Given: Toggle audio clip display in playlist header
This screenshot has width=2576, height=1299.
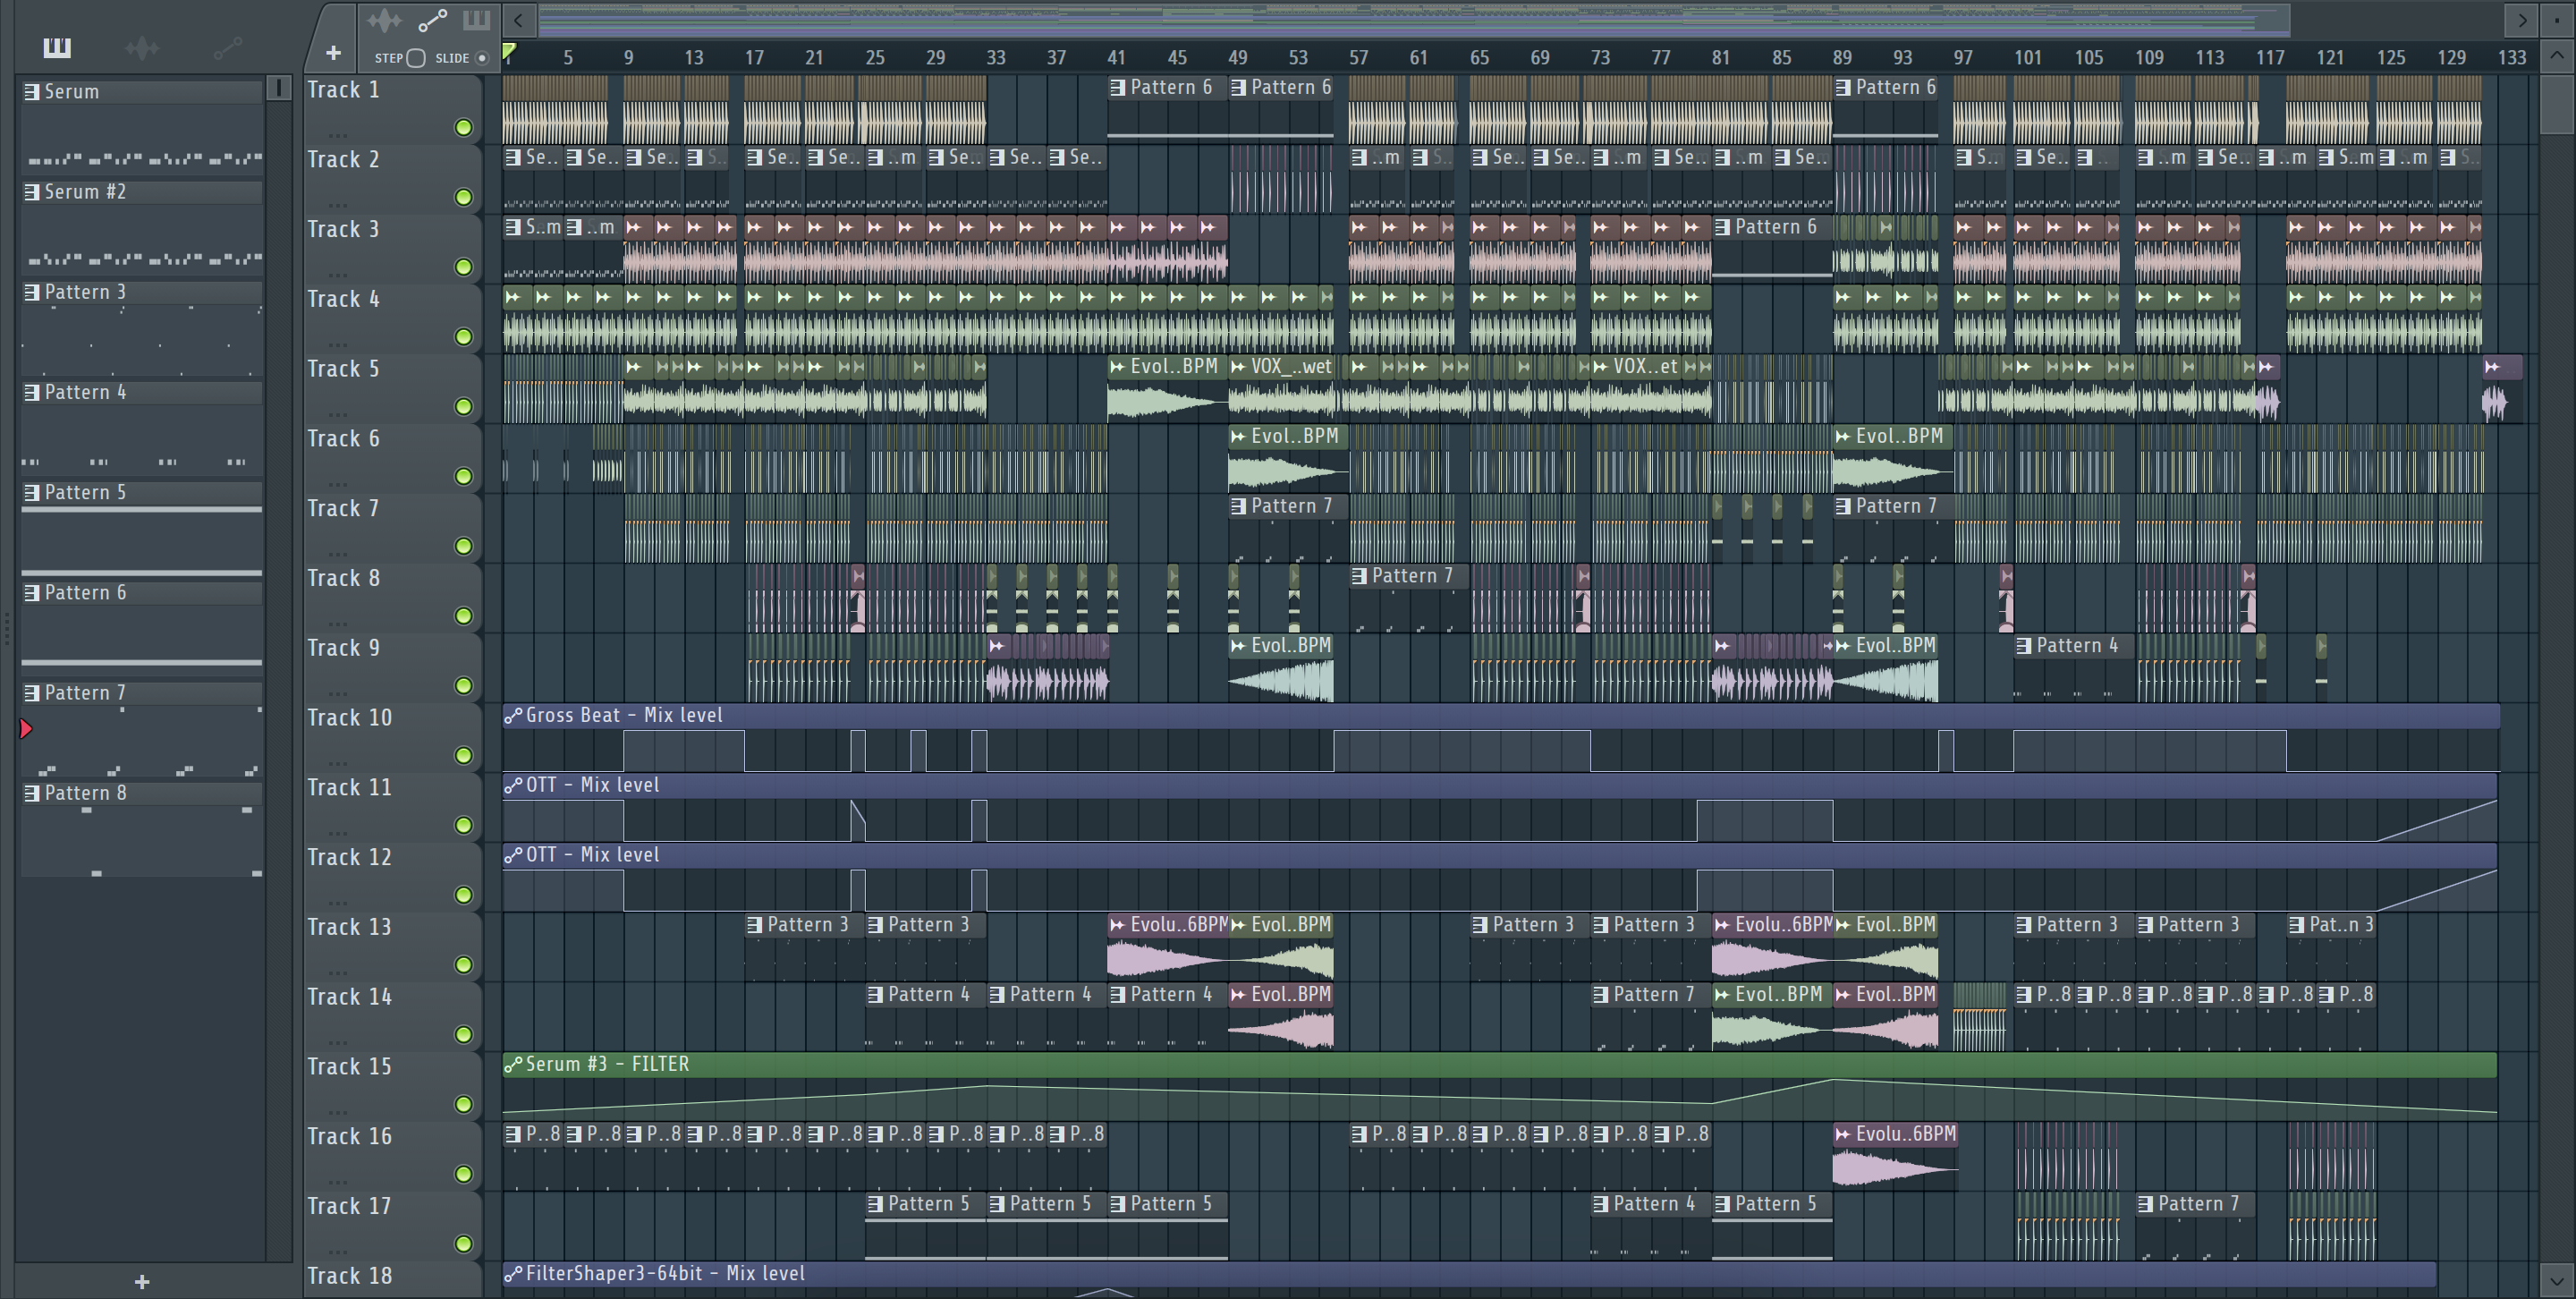Looking at the screenshot, I should tap(384, 20).
